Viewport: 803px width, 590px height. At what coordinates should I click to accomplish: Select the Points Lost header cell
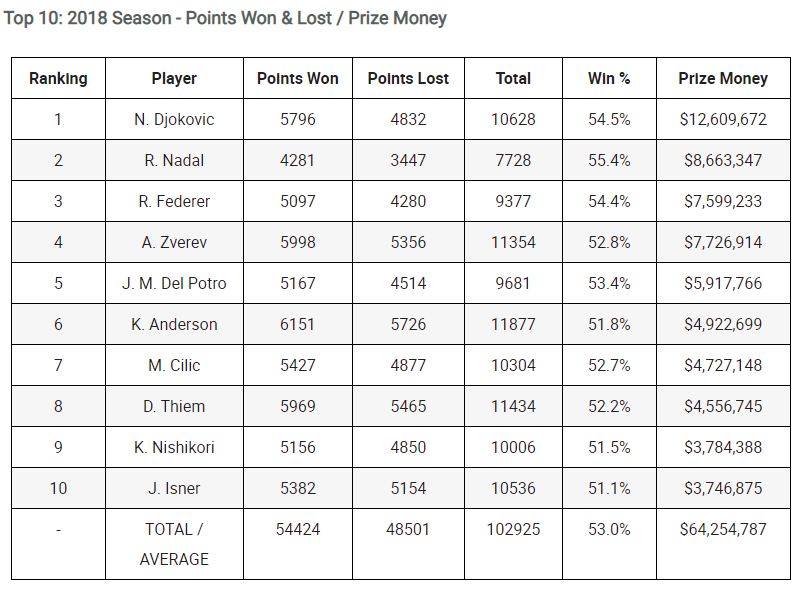tap(408, 78)
